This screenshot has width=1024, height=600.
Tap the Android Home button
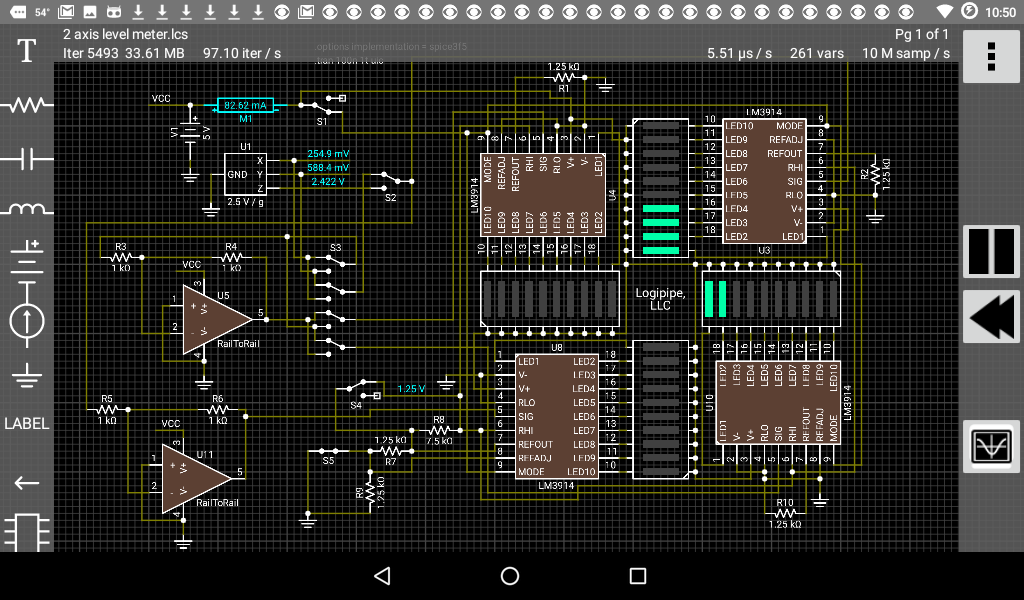(x=509, y=576)
